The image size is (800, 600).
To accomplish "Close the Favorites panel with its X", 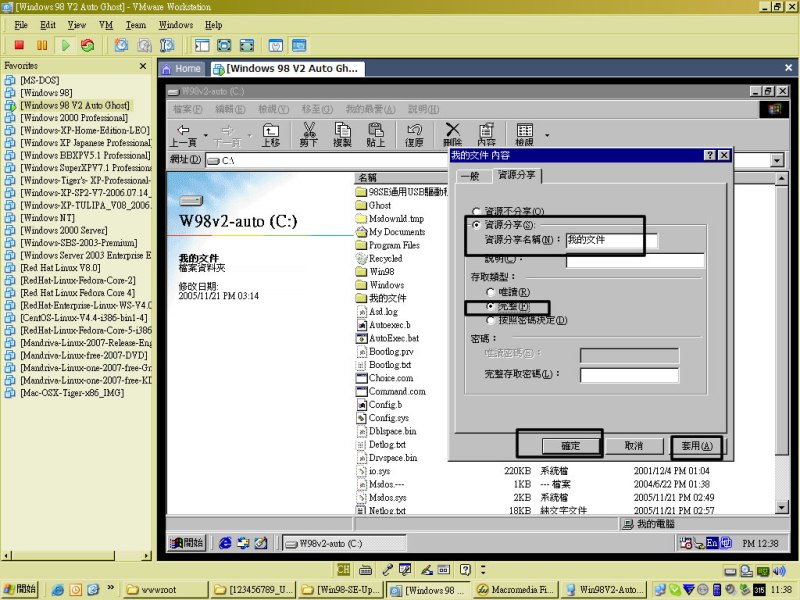I will pyautogui.click(x=143, y=66).
